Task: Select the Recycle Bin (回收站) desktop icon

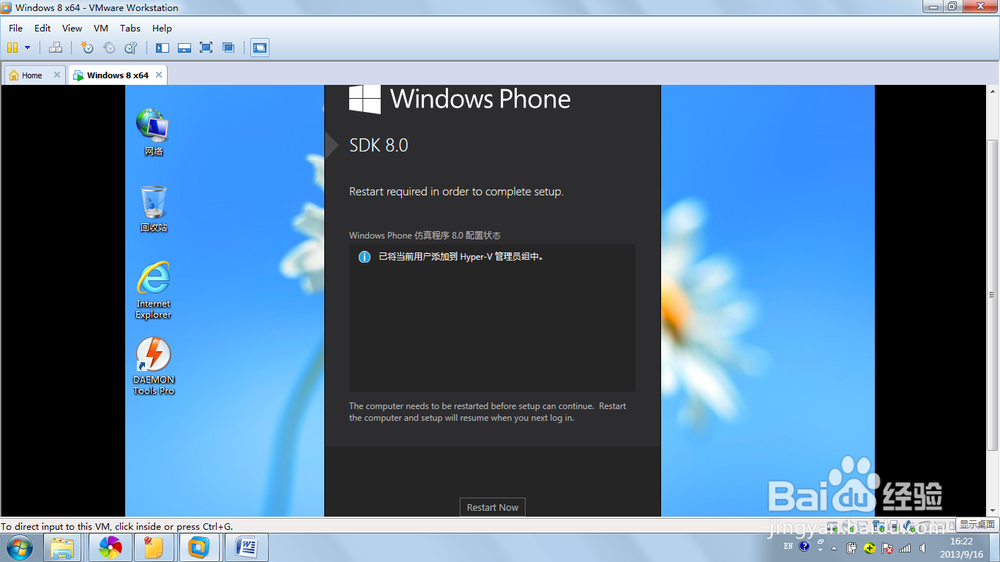Action: pos(153,209)
